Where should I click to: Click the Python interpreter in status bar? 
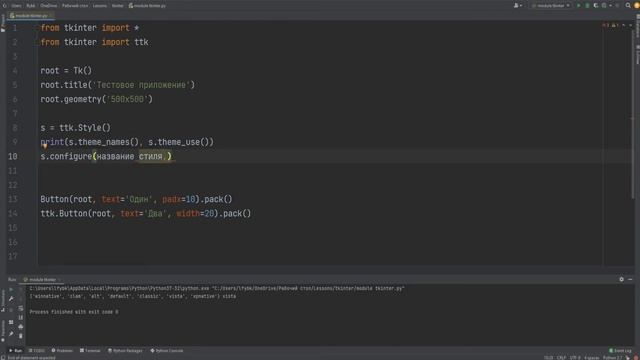(x=613, y=358)
